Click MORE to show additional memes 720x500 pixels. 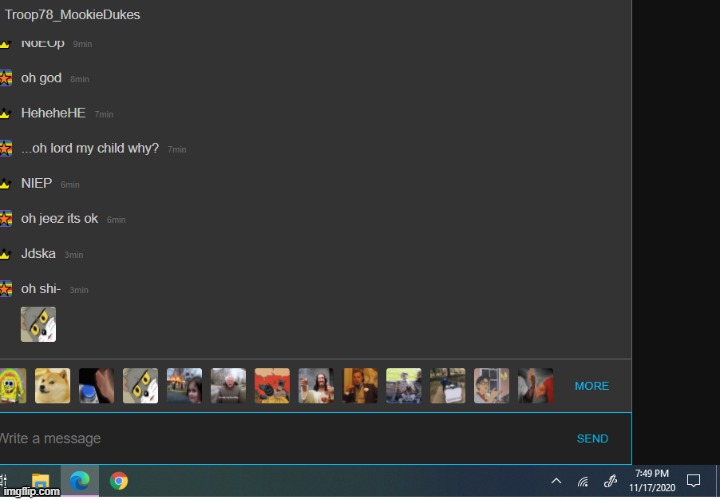[591, 386]
